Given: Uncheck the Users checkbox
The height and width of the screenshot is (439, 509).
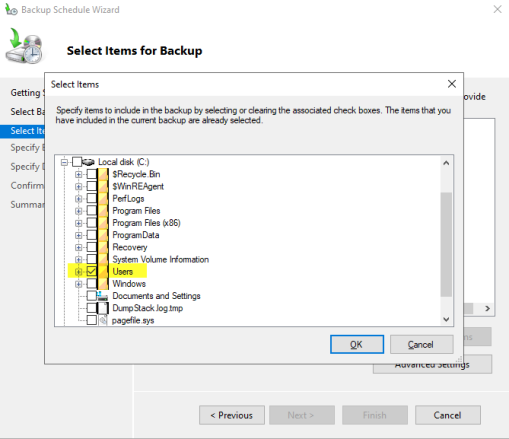Looking at the screenshot, I should tap(92, 271).
